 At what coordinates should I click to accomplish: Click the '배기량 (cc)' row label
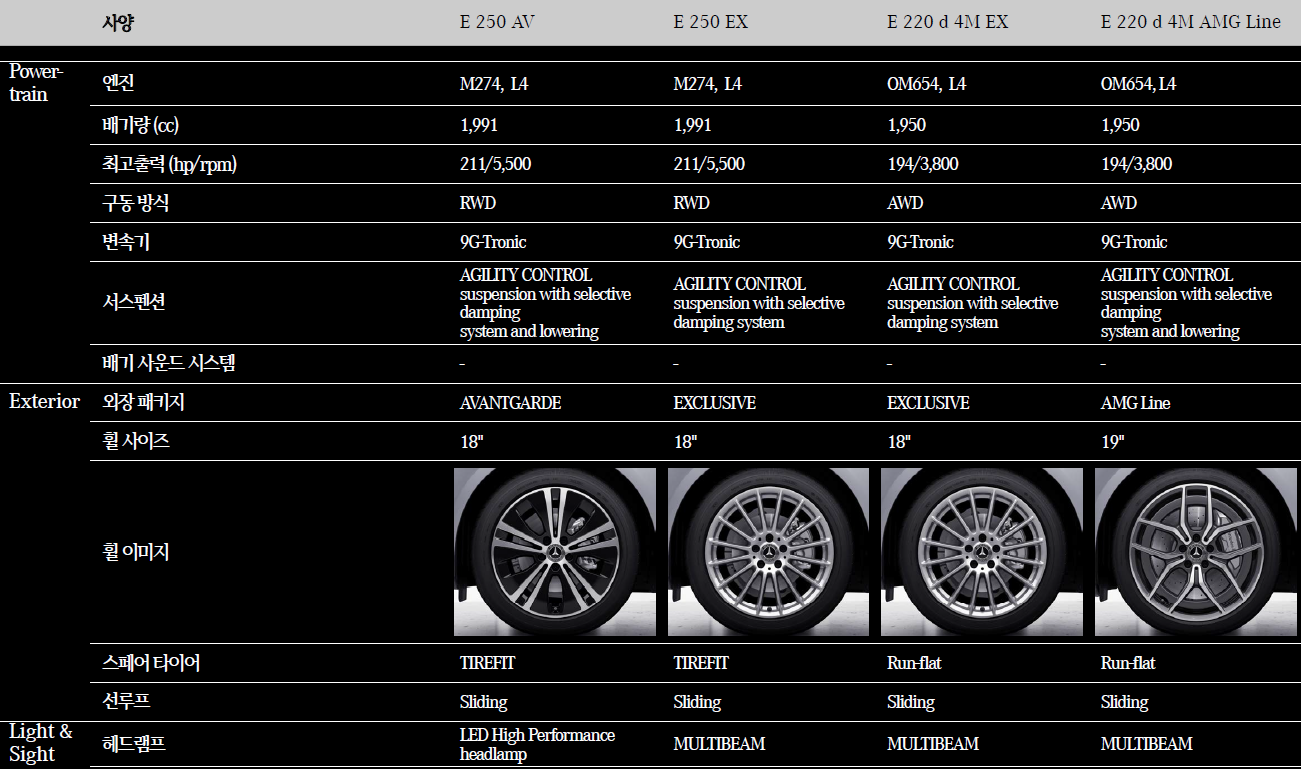140,125
